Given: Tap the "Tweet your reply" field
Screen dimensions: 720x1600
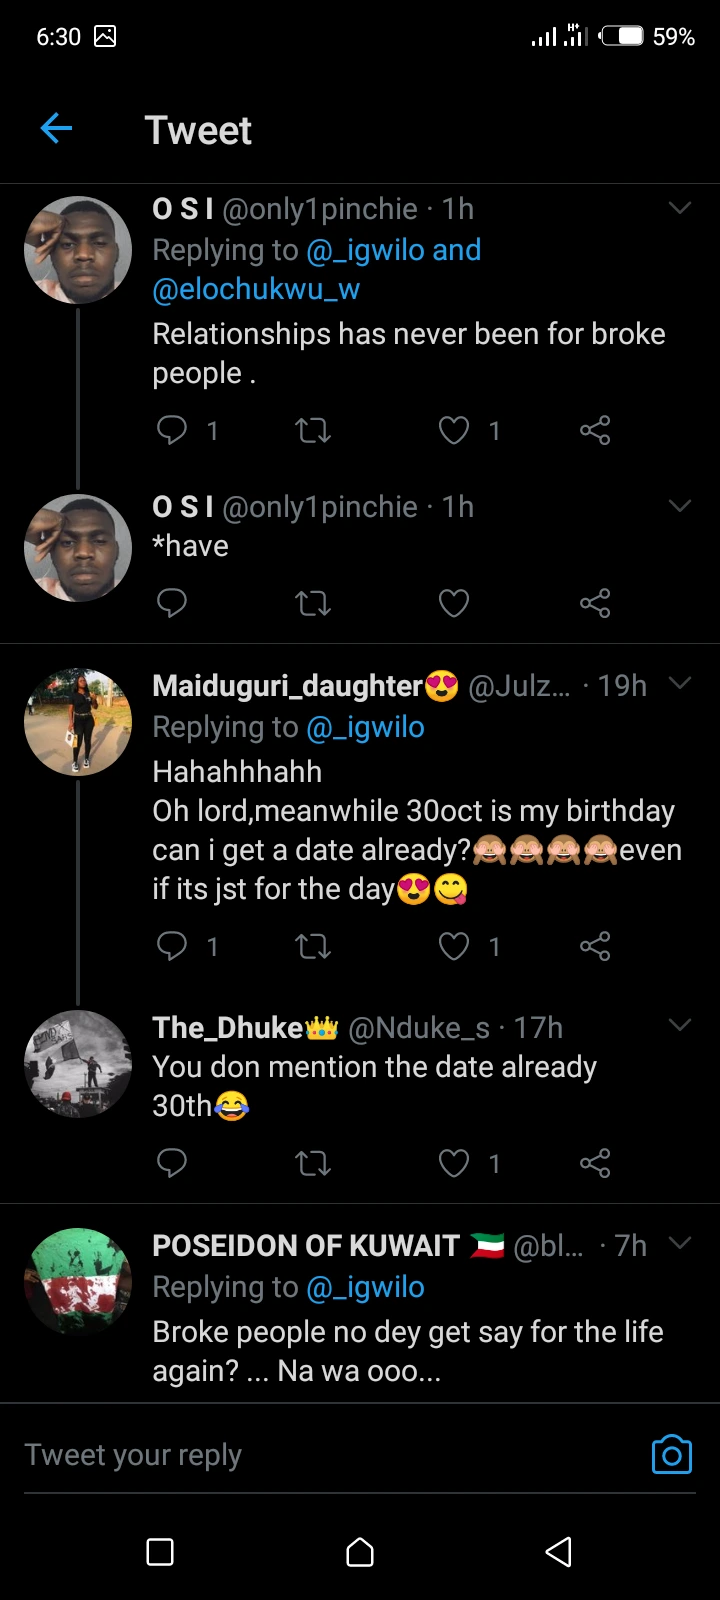Looking at the screenshot, I should pos(300,1455).
